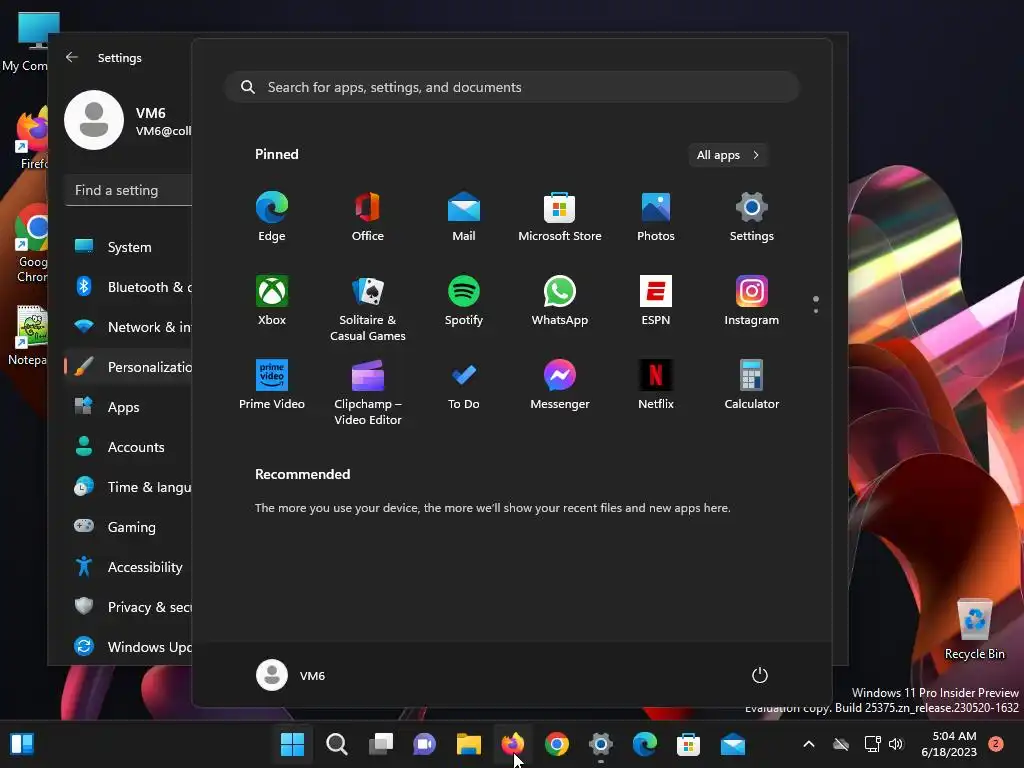The width and height of the screenshot is (1024, 768).
Task: Select Privacy & security in Settings
Action: (x=129, y=607)
